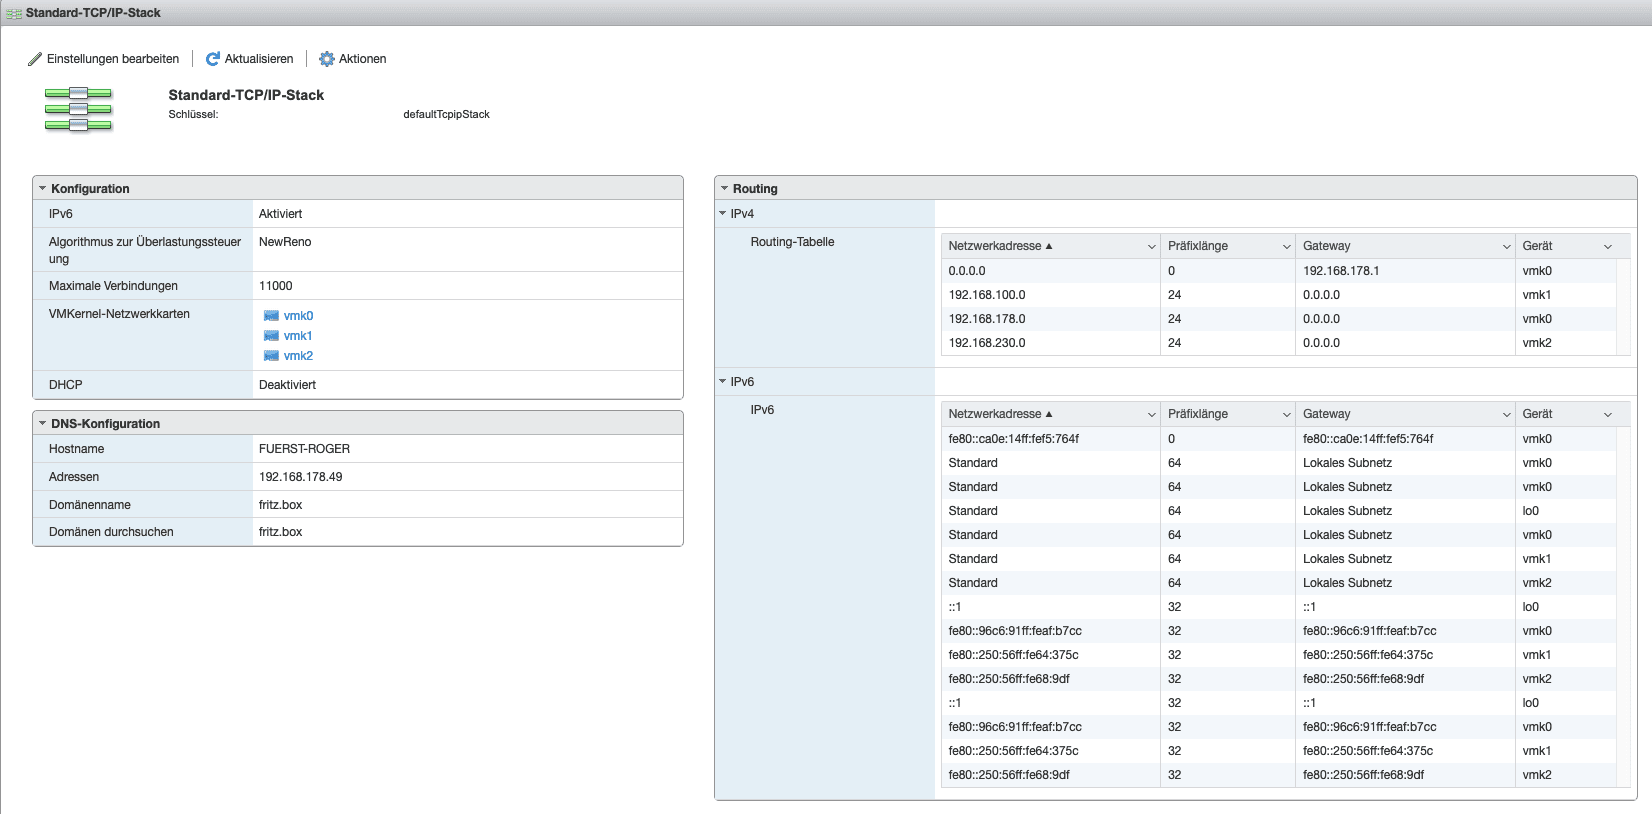Viewport: 1652px width, 814px height.
Task: Open the Aktionen gear icon
Action: 327,59
